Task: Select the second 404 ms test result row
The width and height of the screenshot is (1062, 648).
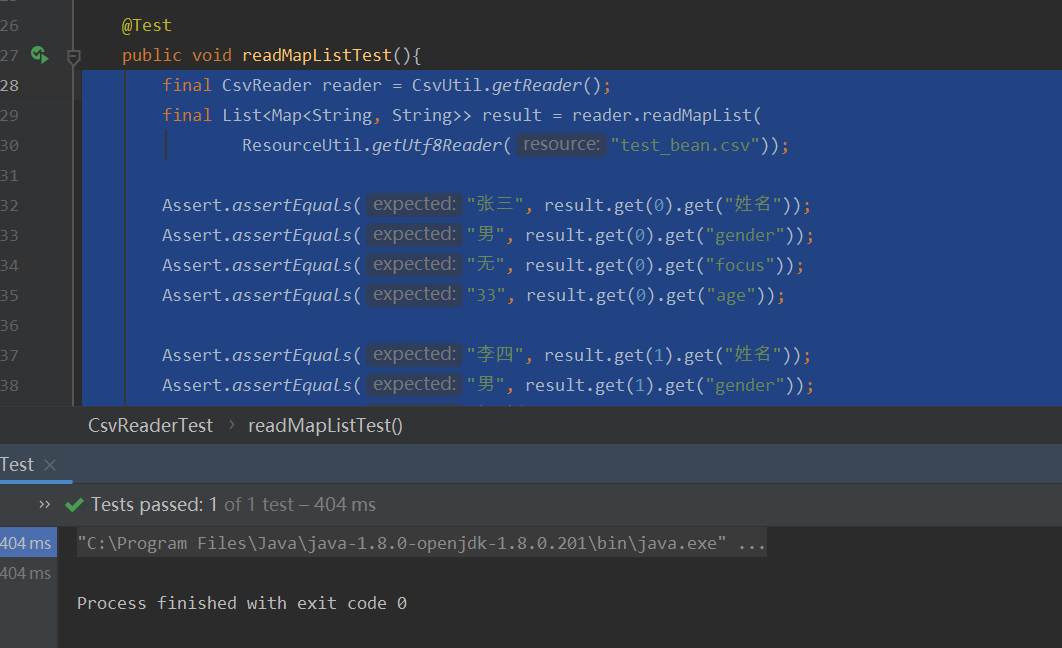Action: (26, 574)
